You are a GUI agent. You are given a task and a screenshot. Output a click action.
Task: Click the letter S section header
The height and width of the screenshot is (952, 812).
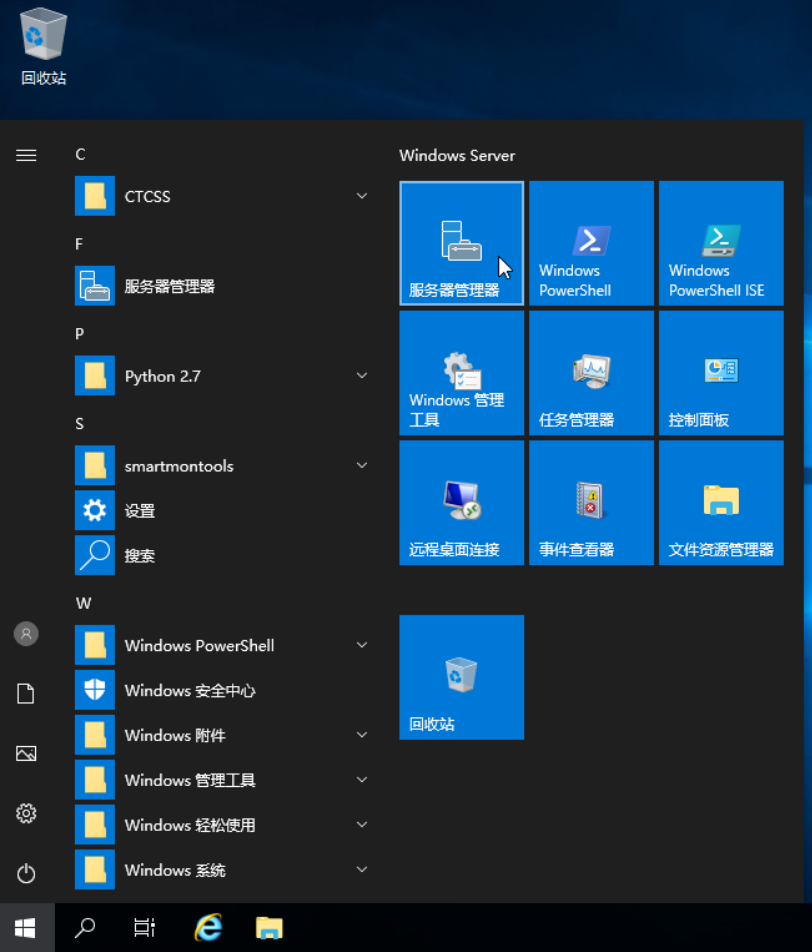(x=80, y=424)
